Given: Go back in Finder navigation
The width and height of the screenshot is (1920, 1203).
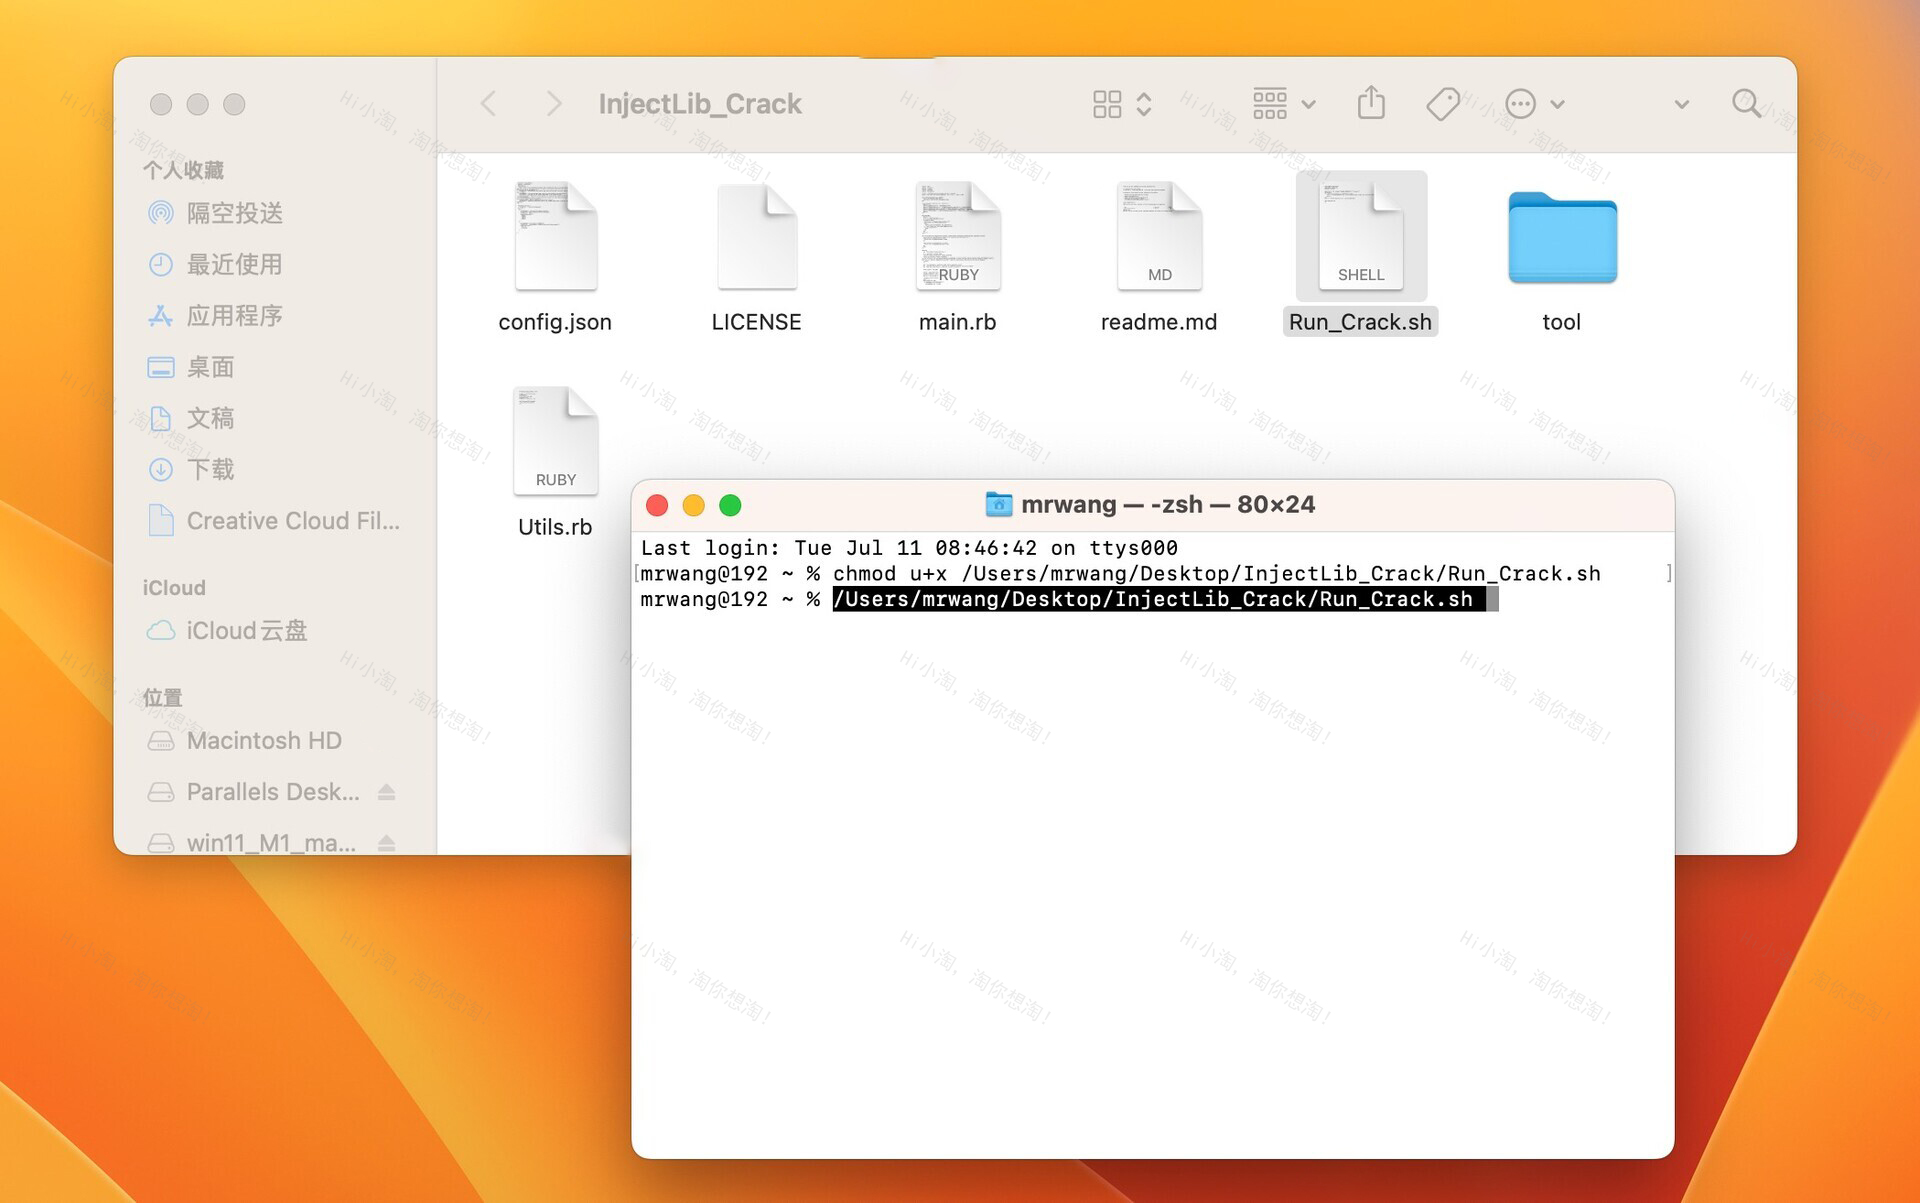Looking at the screenshot, I should coord(488,104).
